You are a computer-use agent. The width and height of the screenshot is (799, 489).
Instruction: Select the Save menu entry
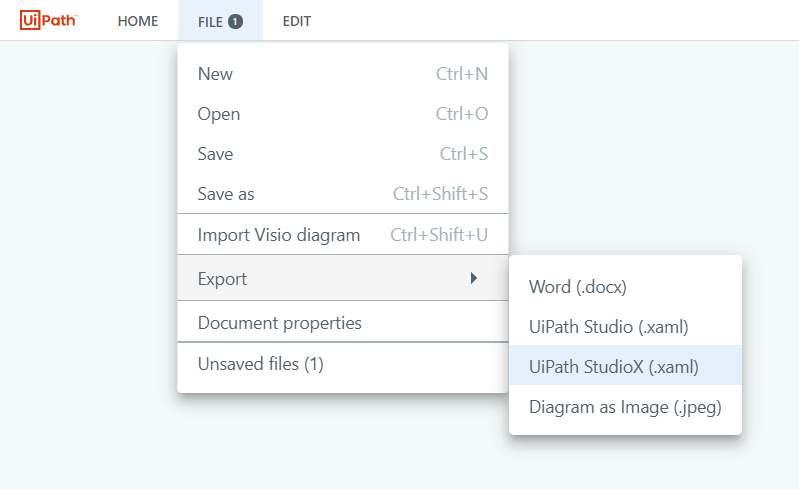click(x=343, y=153)
